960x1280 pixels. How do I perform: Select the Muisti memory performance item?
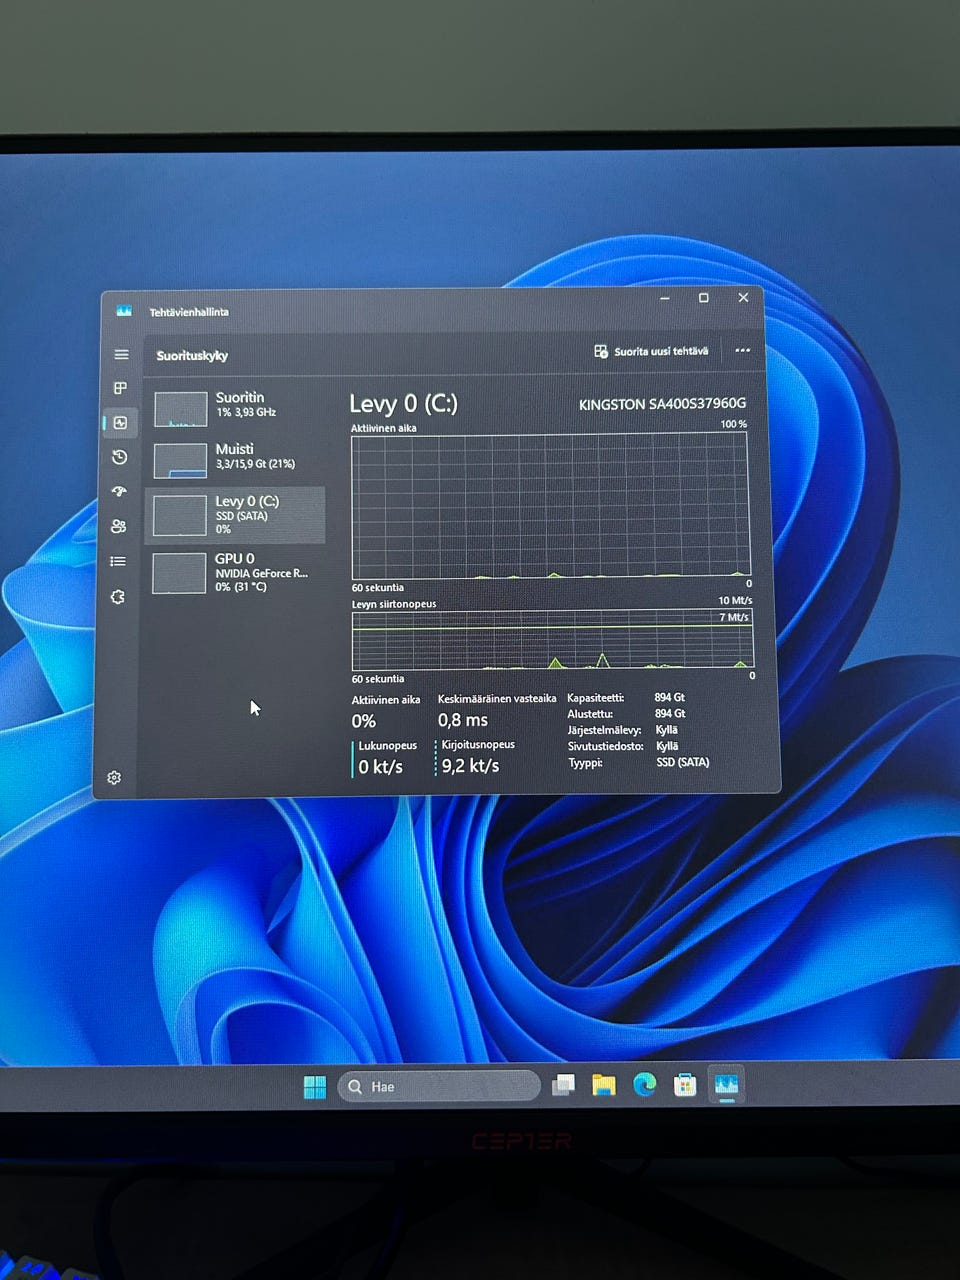[x=236, y=459]
